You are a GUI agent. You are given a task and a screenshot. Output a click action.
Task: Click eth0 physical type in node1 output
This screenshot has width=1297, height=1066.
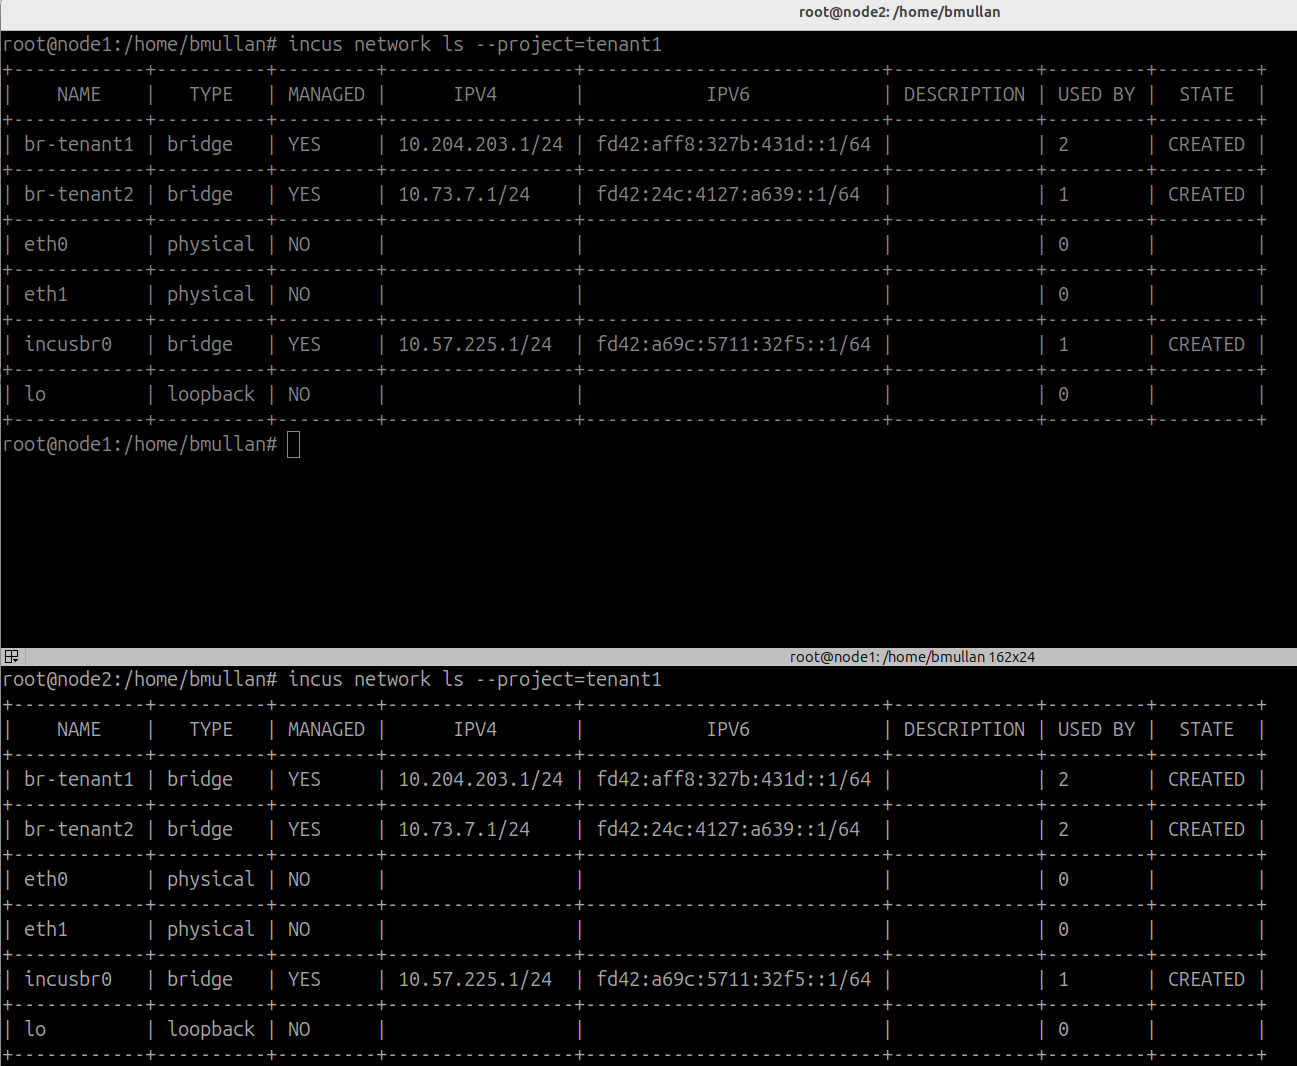click(211, 244)
